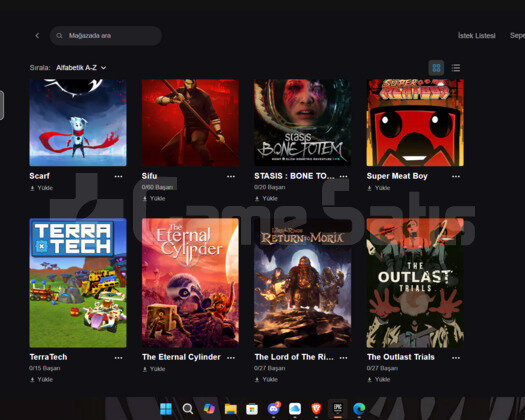Image resolution: width=525 pixels, height=420 pixels.
Task: Open Discord from the taskbar
Action: tap(274, 409)
